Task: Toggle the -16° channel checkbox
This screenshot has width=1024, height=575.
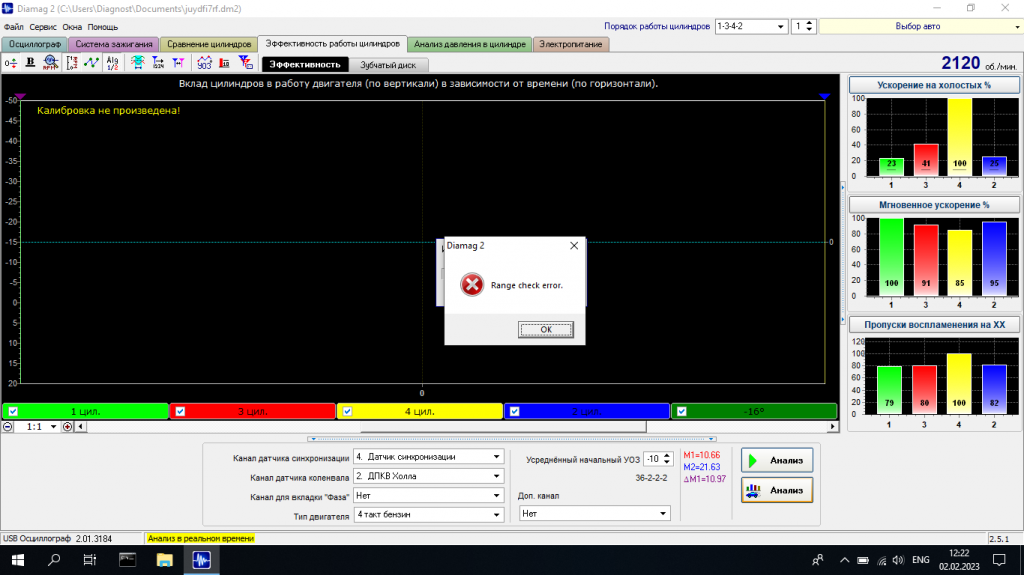Action: point(682,411)
